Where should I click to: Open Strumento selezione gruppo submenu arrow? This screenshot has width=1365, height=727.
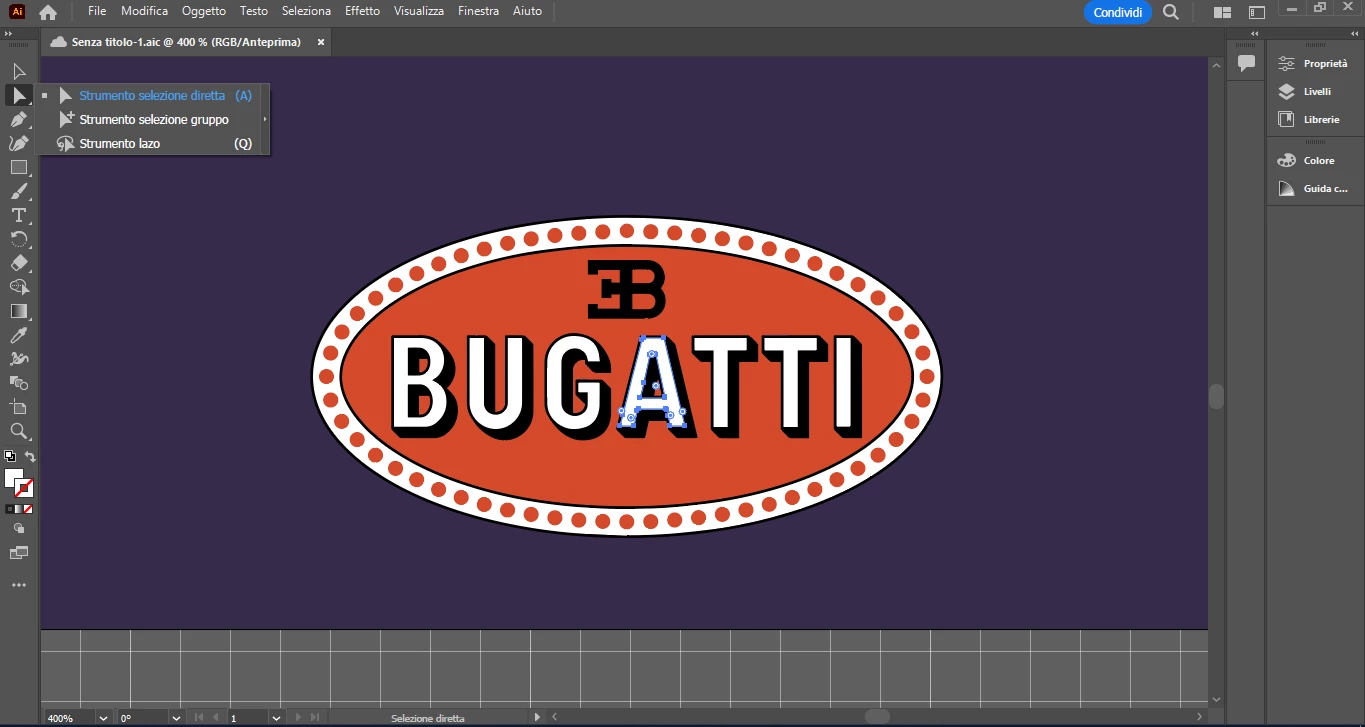coord(264,120)
